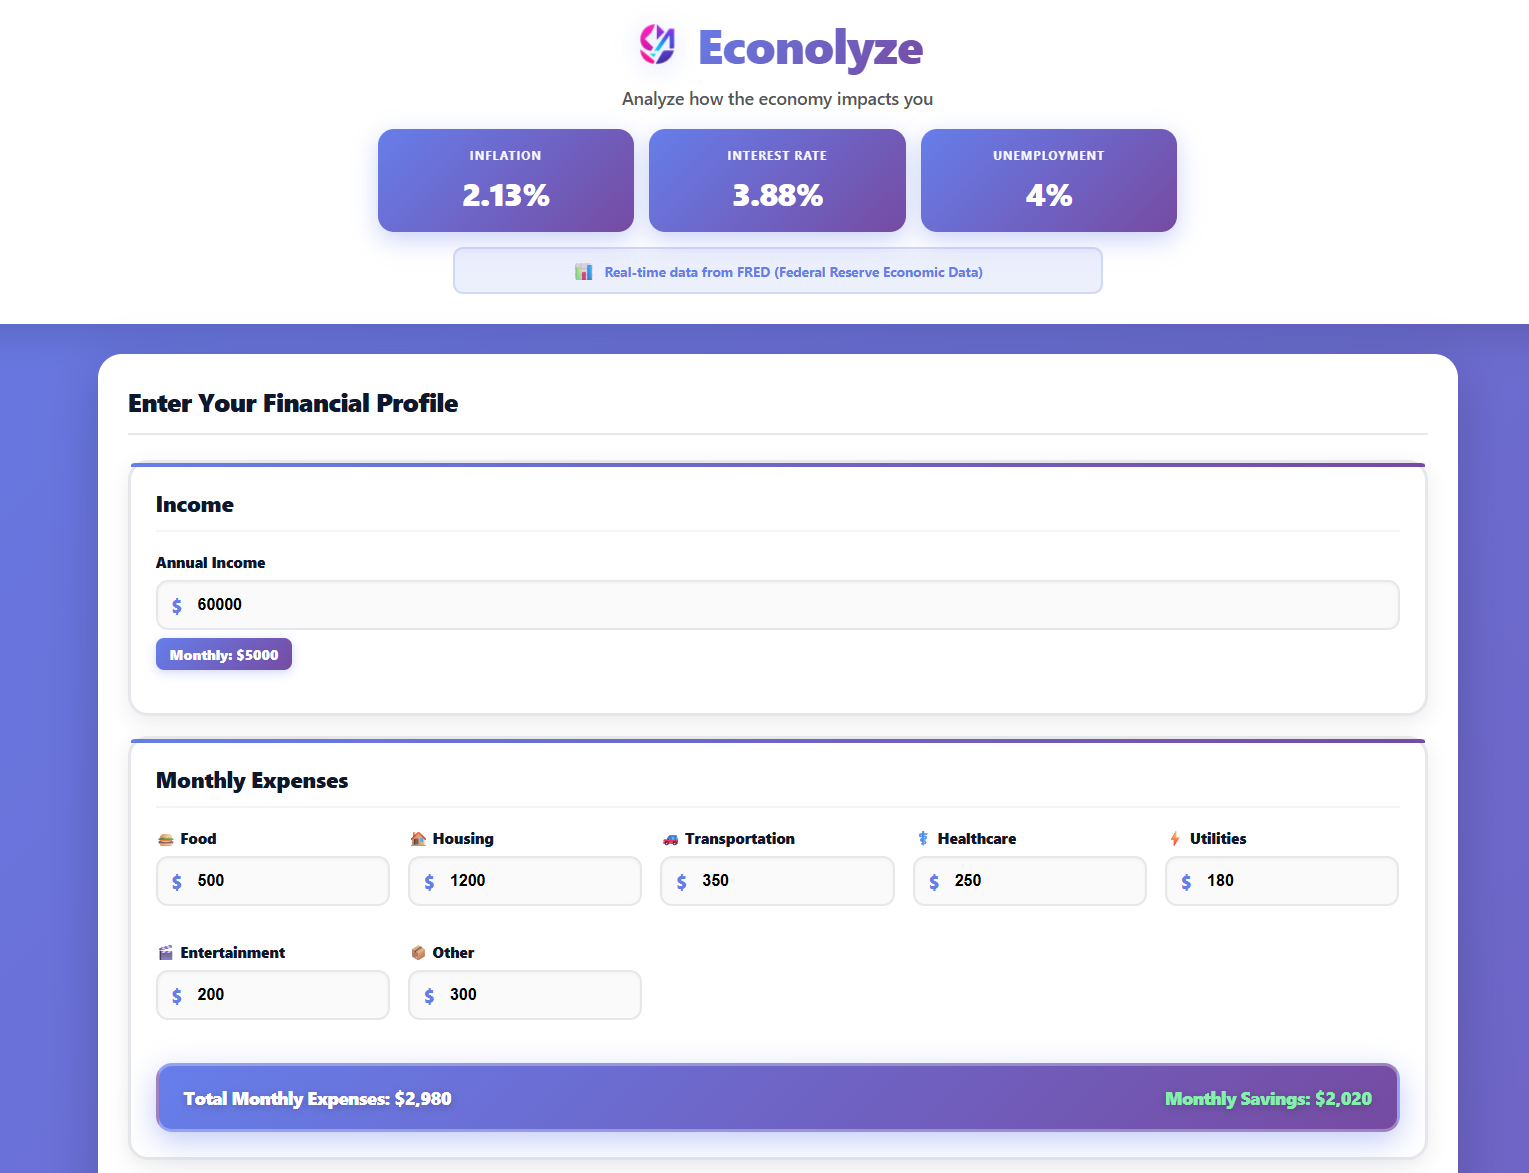
Task: Click the Housing expense input showing 1200
Action: click(x=524, y=880)
